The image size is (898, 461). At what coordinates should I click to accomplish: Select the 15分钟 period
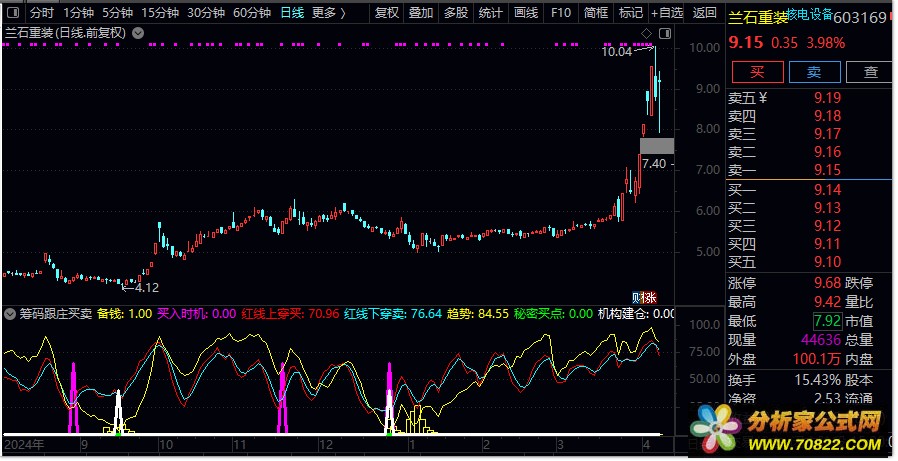click(x=160, y=13)
